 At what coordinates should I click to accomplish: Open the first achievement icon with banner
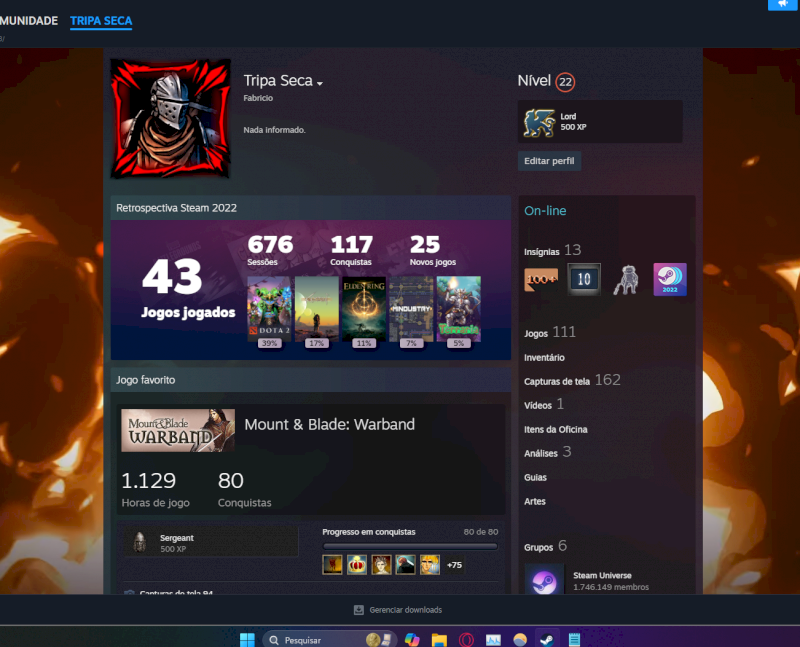[332, 565]
